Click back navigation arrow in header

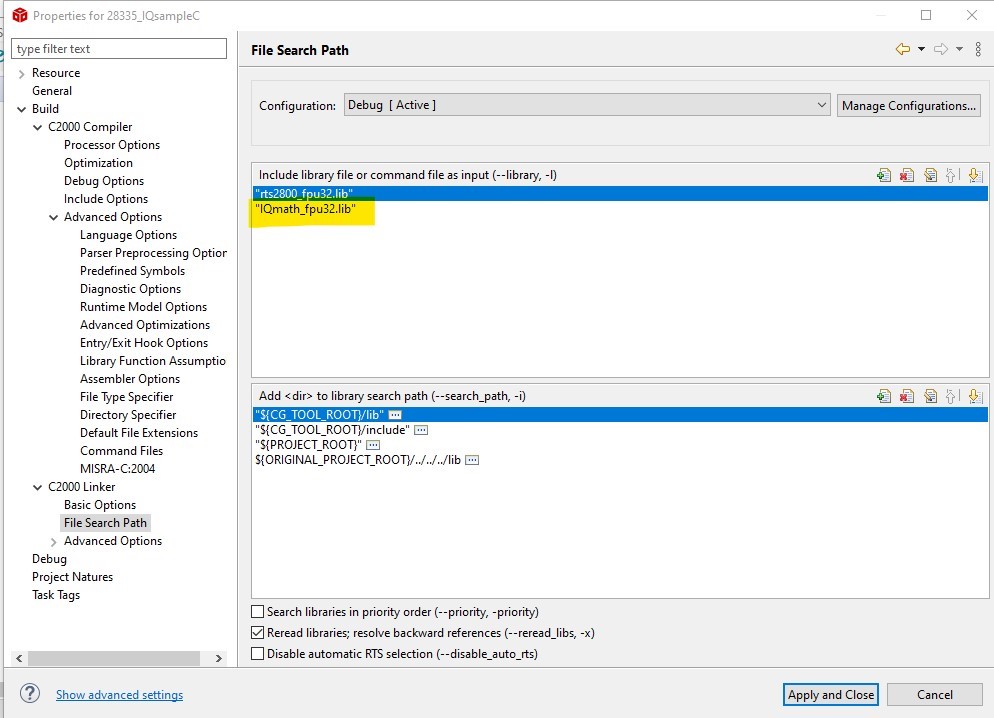pos(903,49)
